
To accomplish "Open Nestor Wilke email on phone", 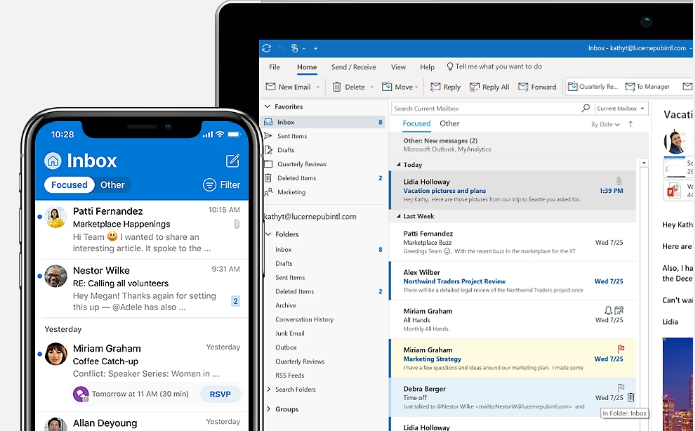I will click(x=142, y=288).
